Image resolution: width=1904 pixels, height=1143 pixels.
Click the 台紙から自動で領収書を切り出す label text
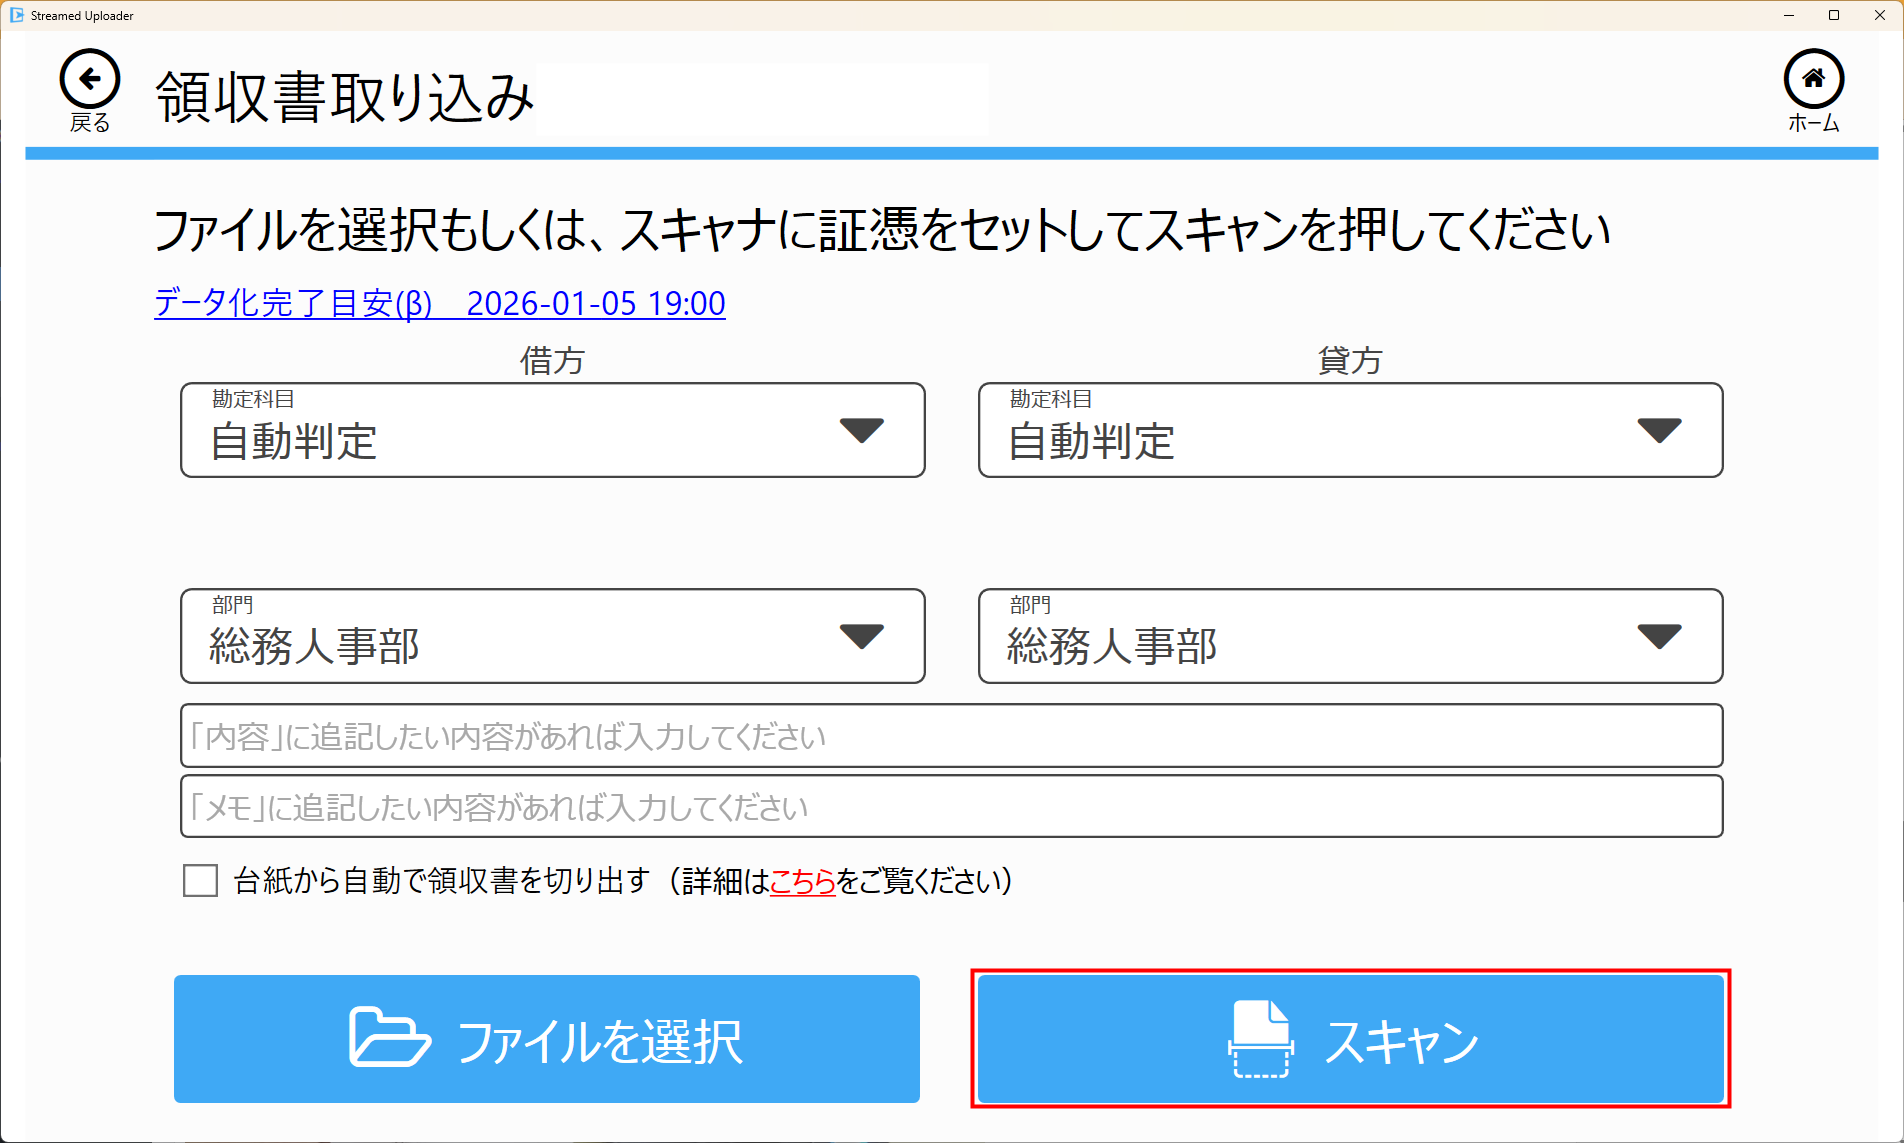[440, 881]
